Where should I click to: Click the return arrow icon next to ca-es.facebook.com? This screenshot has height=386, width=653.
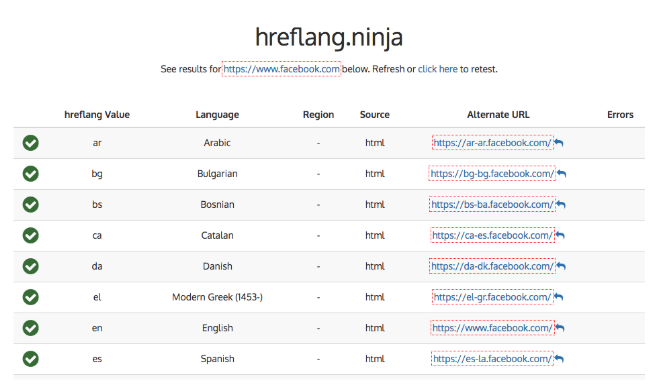point(560,235)
